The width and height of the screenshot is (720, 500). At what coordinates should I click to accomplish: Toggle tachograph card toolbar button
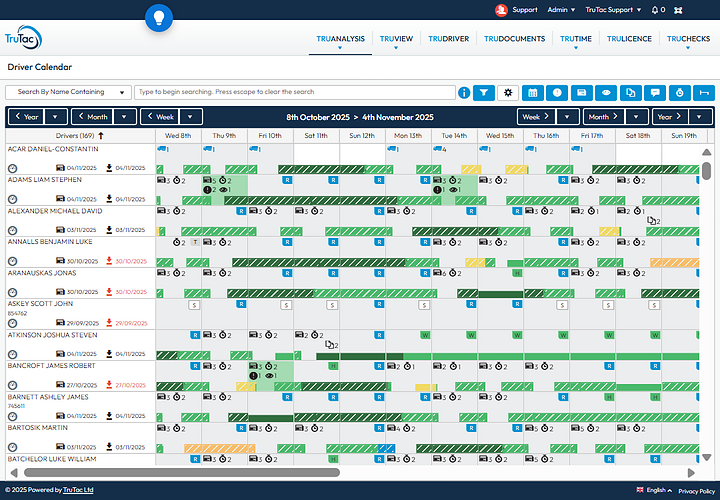581,93
